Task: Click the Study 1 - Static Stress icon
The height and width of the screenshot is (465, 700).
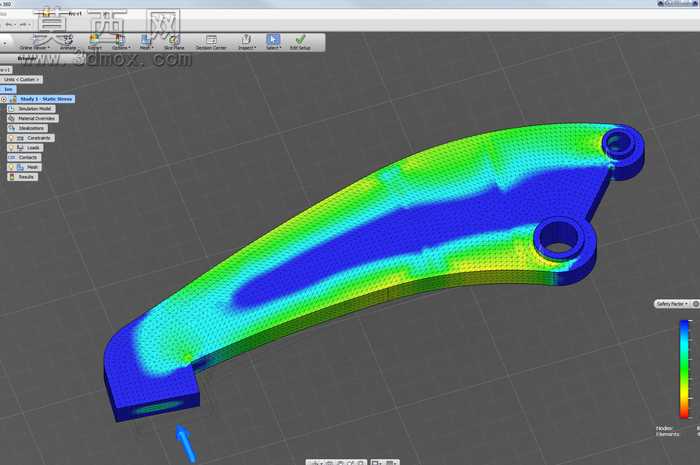Action: click(x=13, y=99)
